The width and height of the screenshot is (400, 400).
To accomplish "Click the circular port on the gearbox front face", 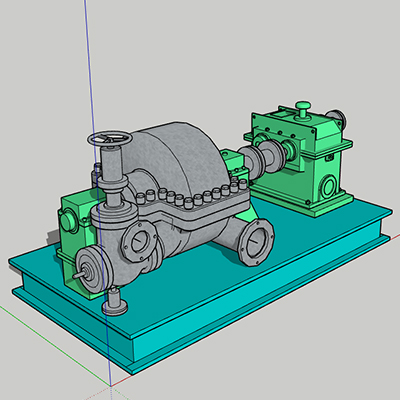I will tap(329, 187).
